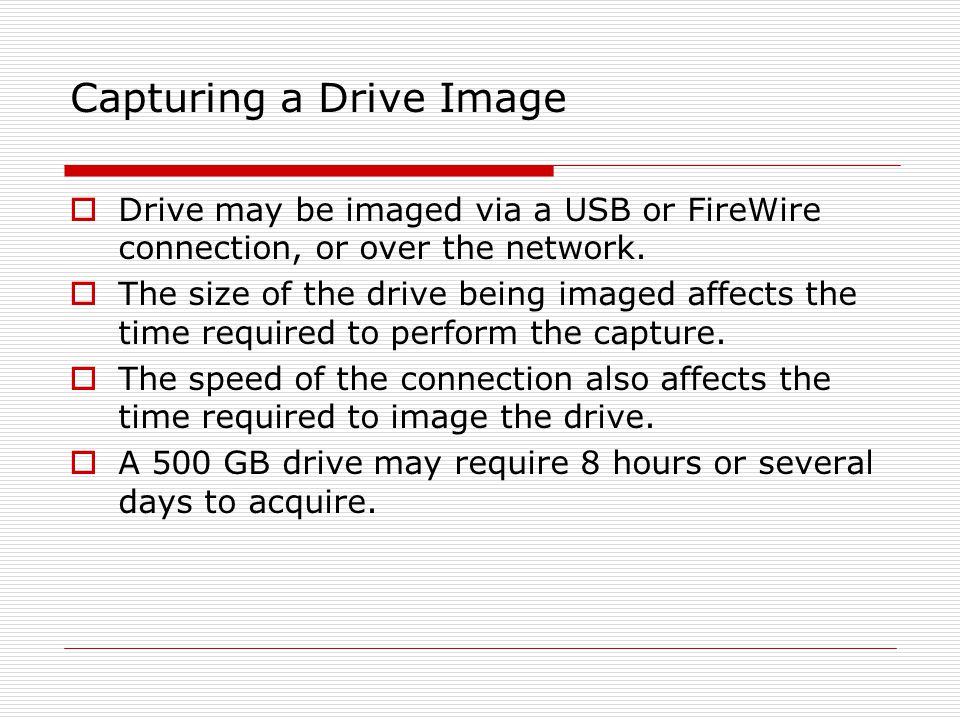Click the word 'Drive' starting first bullet
The image size is (960, 720).
pos(161,210)
